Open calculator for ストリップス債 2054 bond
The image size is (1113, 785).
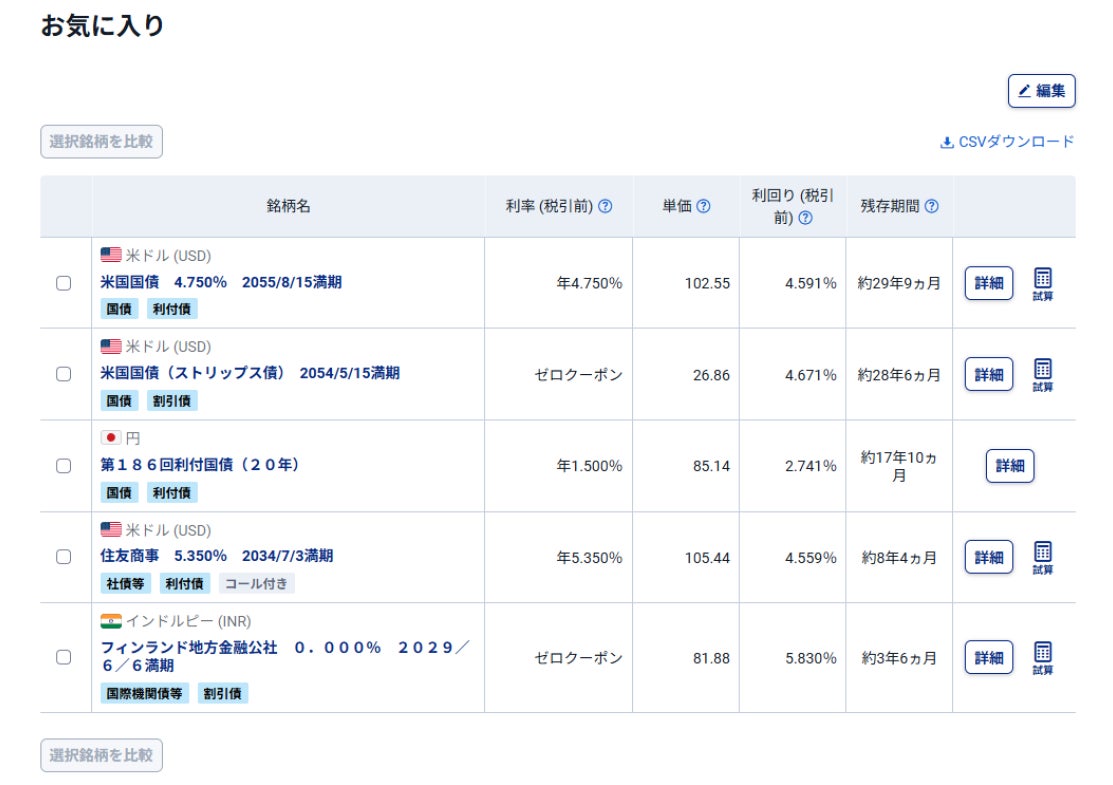pyautogui.click(x=1042, y=374)
